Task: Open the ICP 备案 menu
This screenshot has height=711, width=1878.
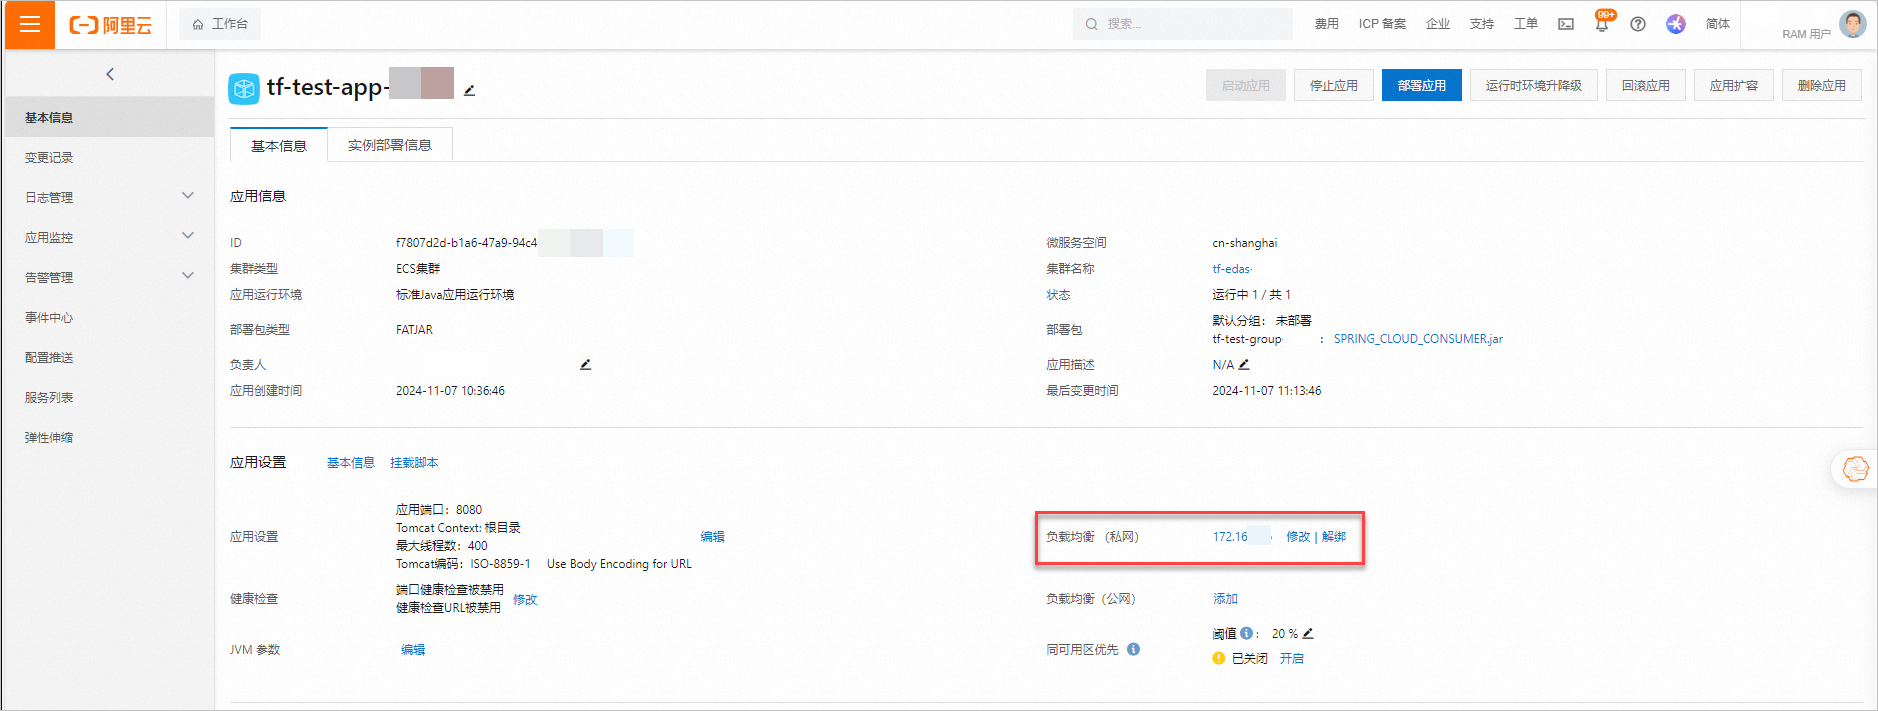Action: [1382, 24]
